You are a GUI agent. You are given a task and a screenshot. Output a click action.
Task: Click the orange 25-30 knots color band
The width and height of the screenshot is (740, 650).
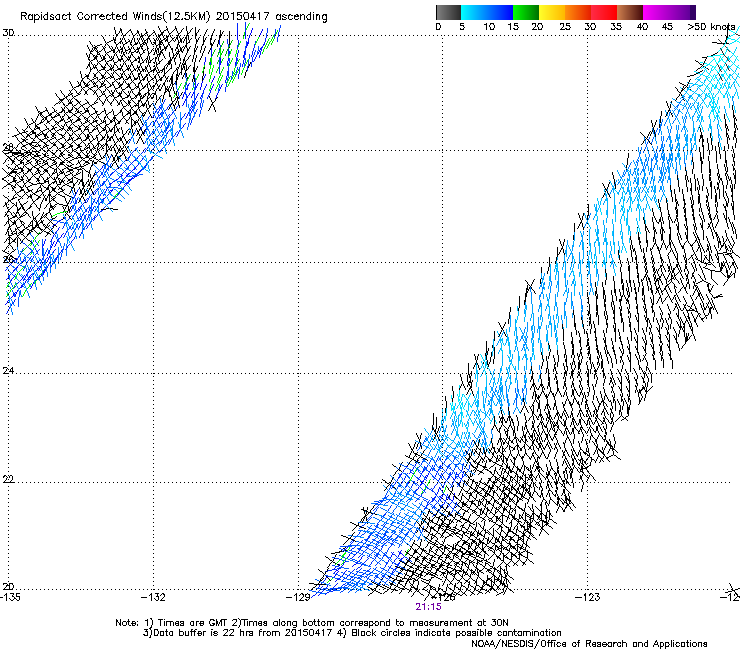click(578, 12)
